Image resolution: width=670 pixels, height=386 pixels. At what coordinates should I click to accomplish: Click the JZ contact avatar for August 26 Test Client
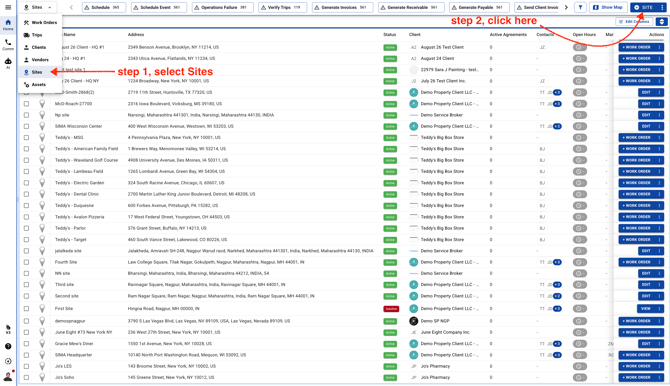click(542, 47)
